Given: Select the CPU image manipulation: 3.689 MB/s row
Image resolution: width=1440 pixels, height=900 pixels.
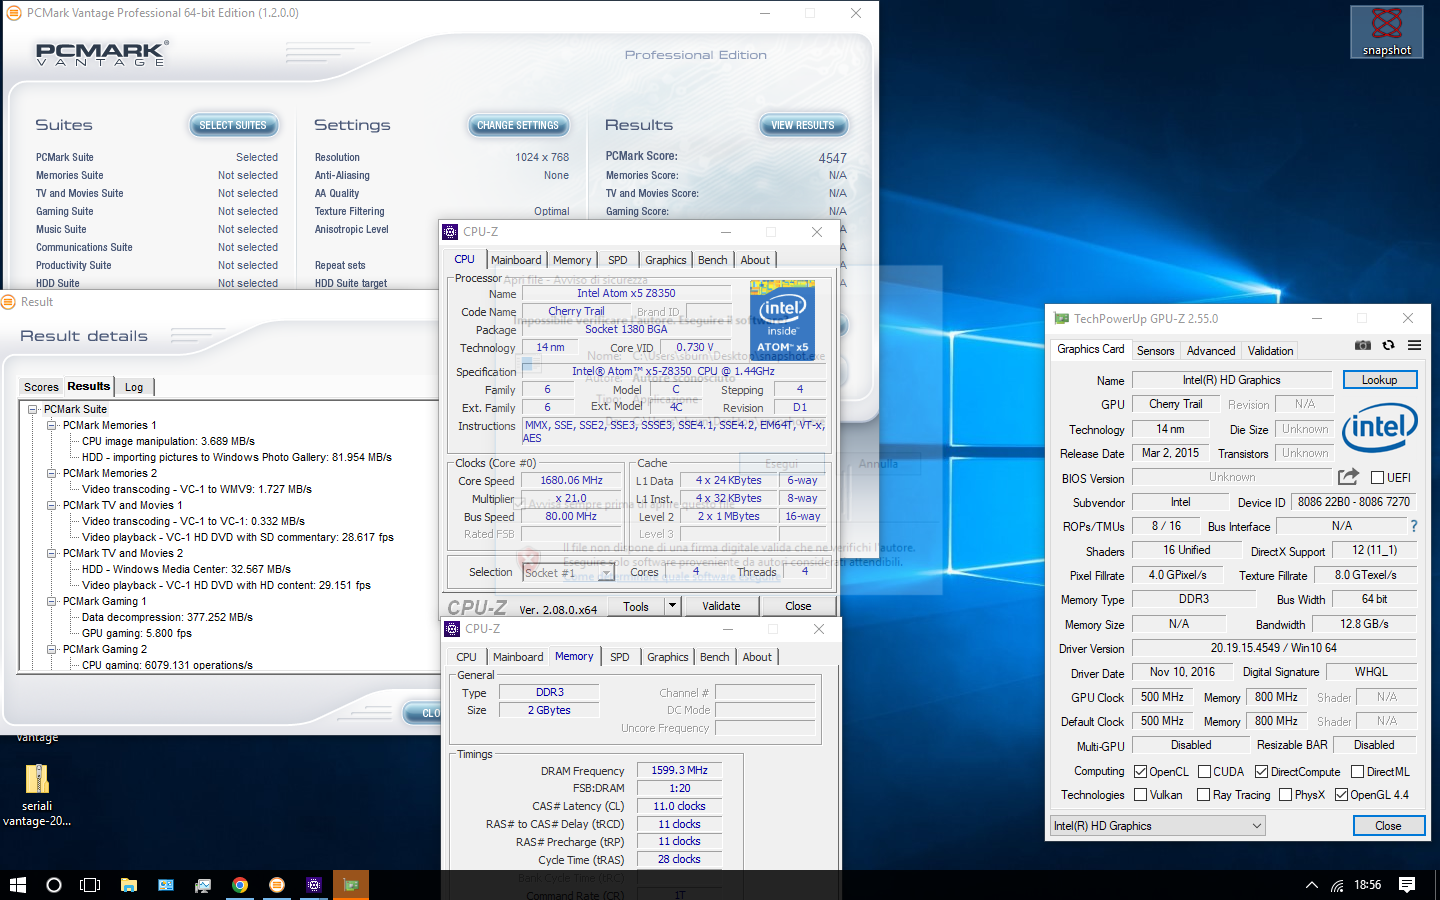Looking at the screenshot, I should click(x=168, y=441).
